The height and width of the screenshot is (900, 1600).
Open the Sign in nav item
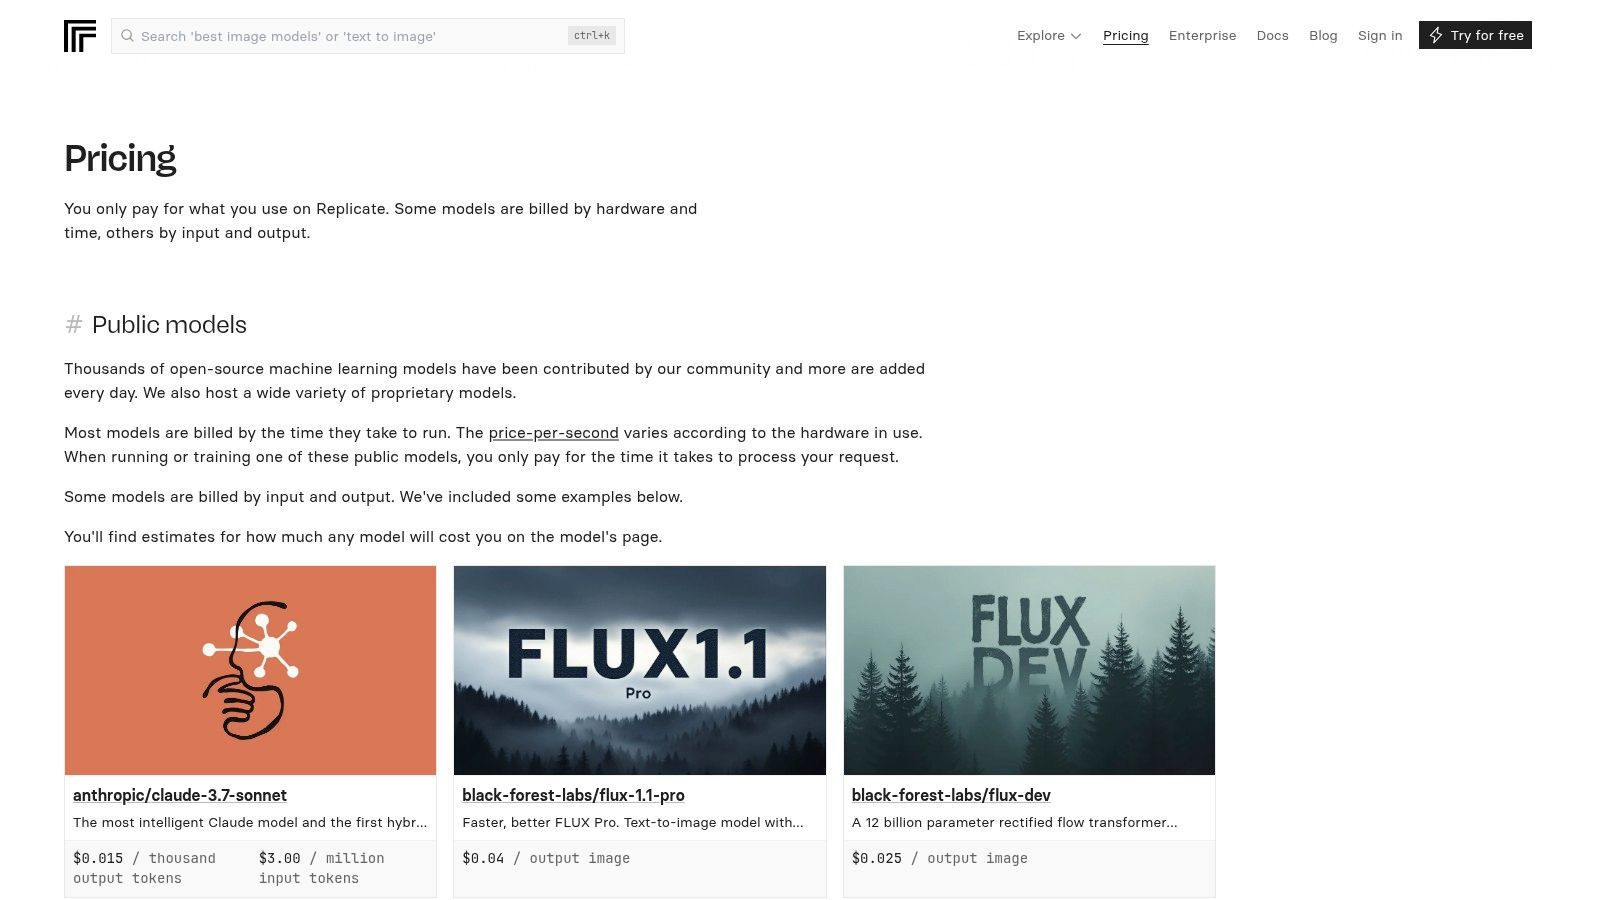pyautogui.click(x=1380, y=35)
